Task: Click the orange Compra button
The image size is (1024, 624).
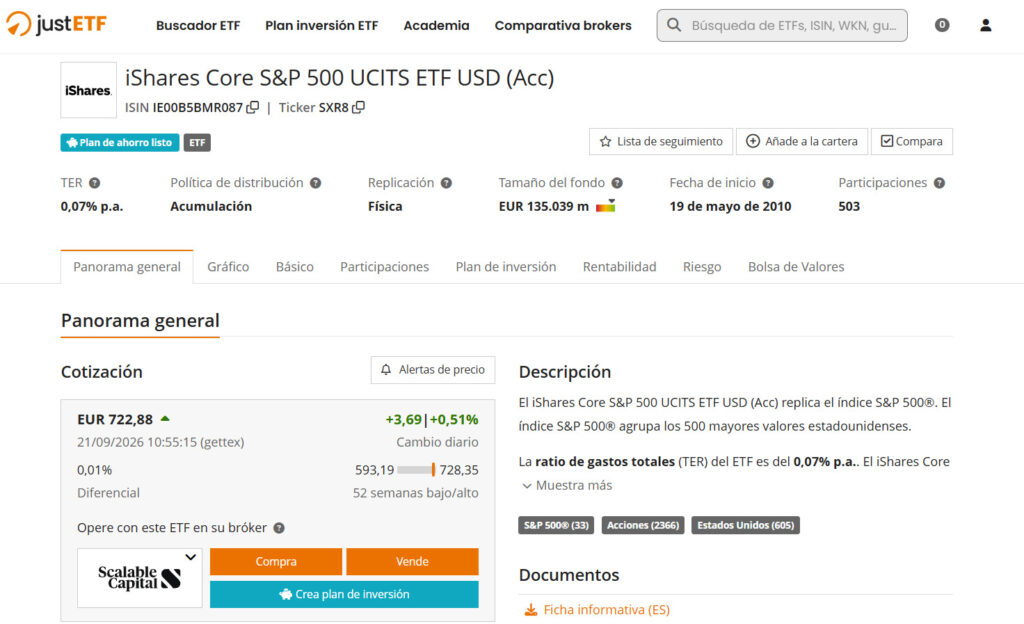Action: (x=276, y=561)
